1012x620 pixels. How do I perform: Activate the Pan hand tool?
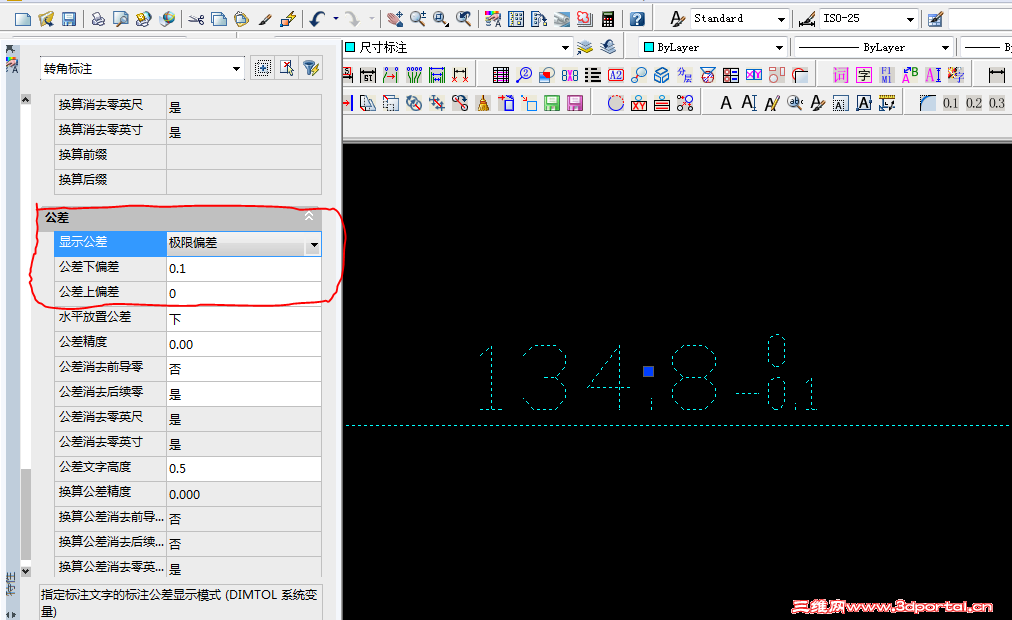pos(395,19)
